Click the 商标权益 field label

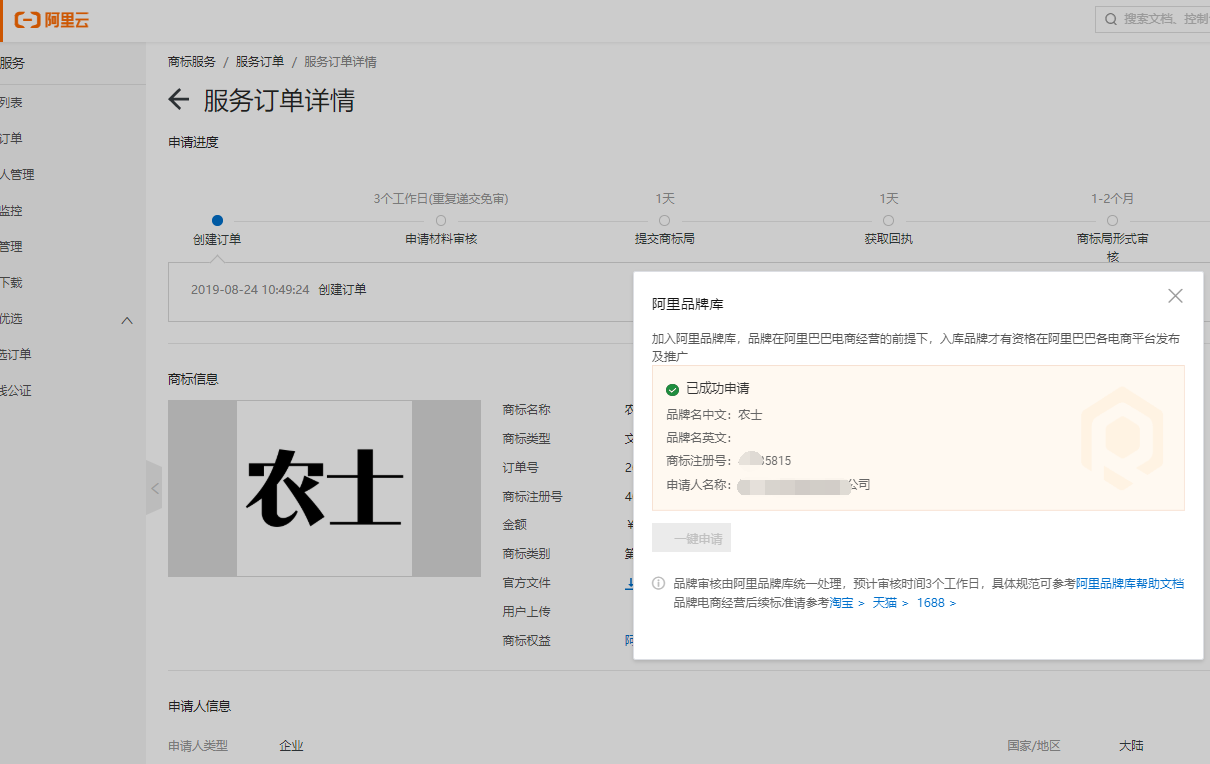[x=526, y=641]
